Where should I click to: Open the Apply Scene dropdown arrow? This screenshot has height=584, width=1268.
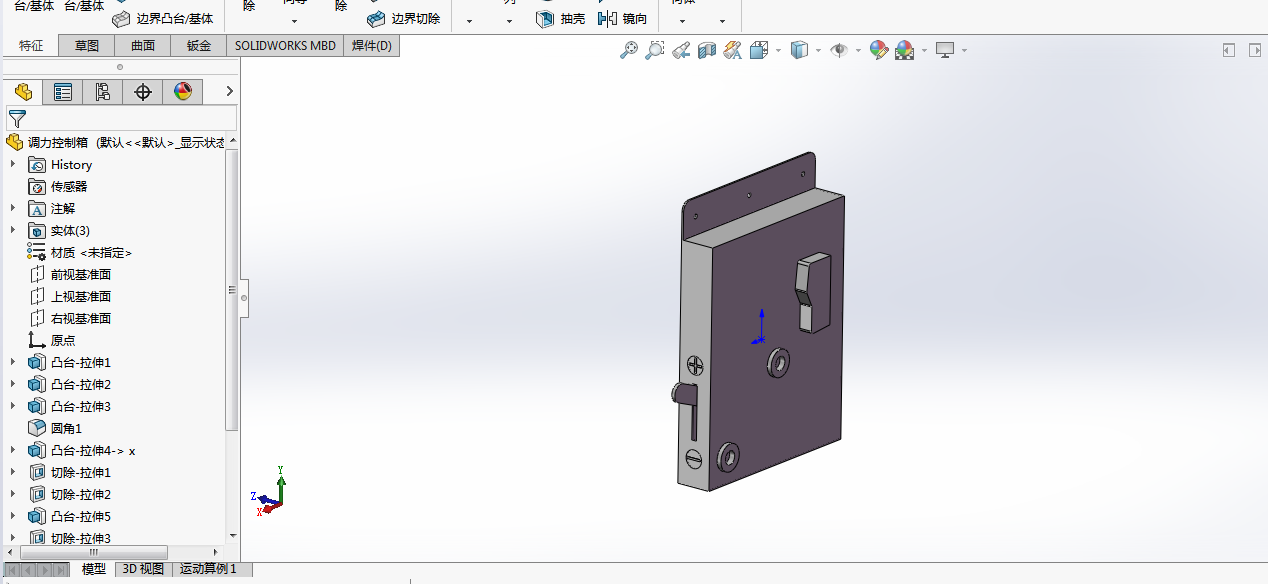click(924, 50)
